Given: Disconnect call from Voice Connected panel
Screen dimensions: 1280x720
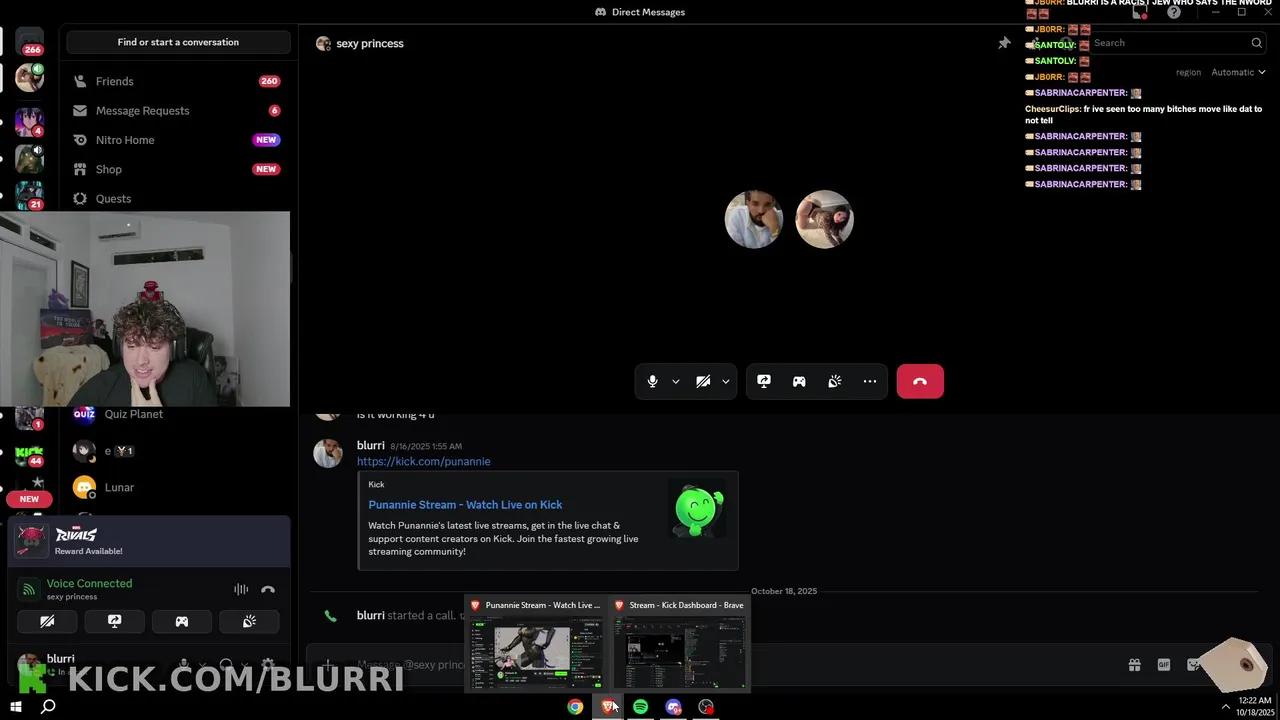Looking at the screenshot, I should (268, 590).
